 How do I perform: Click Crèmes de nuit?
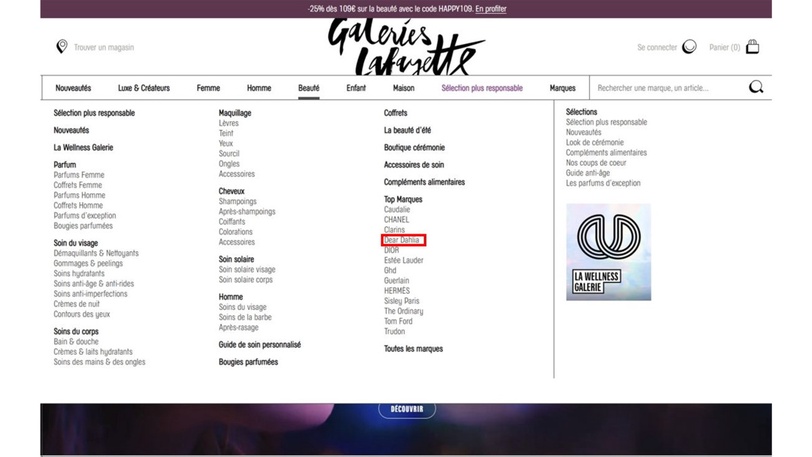[x=76, y=304]
